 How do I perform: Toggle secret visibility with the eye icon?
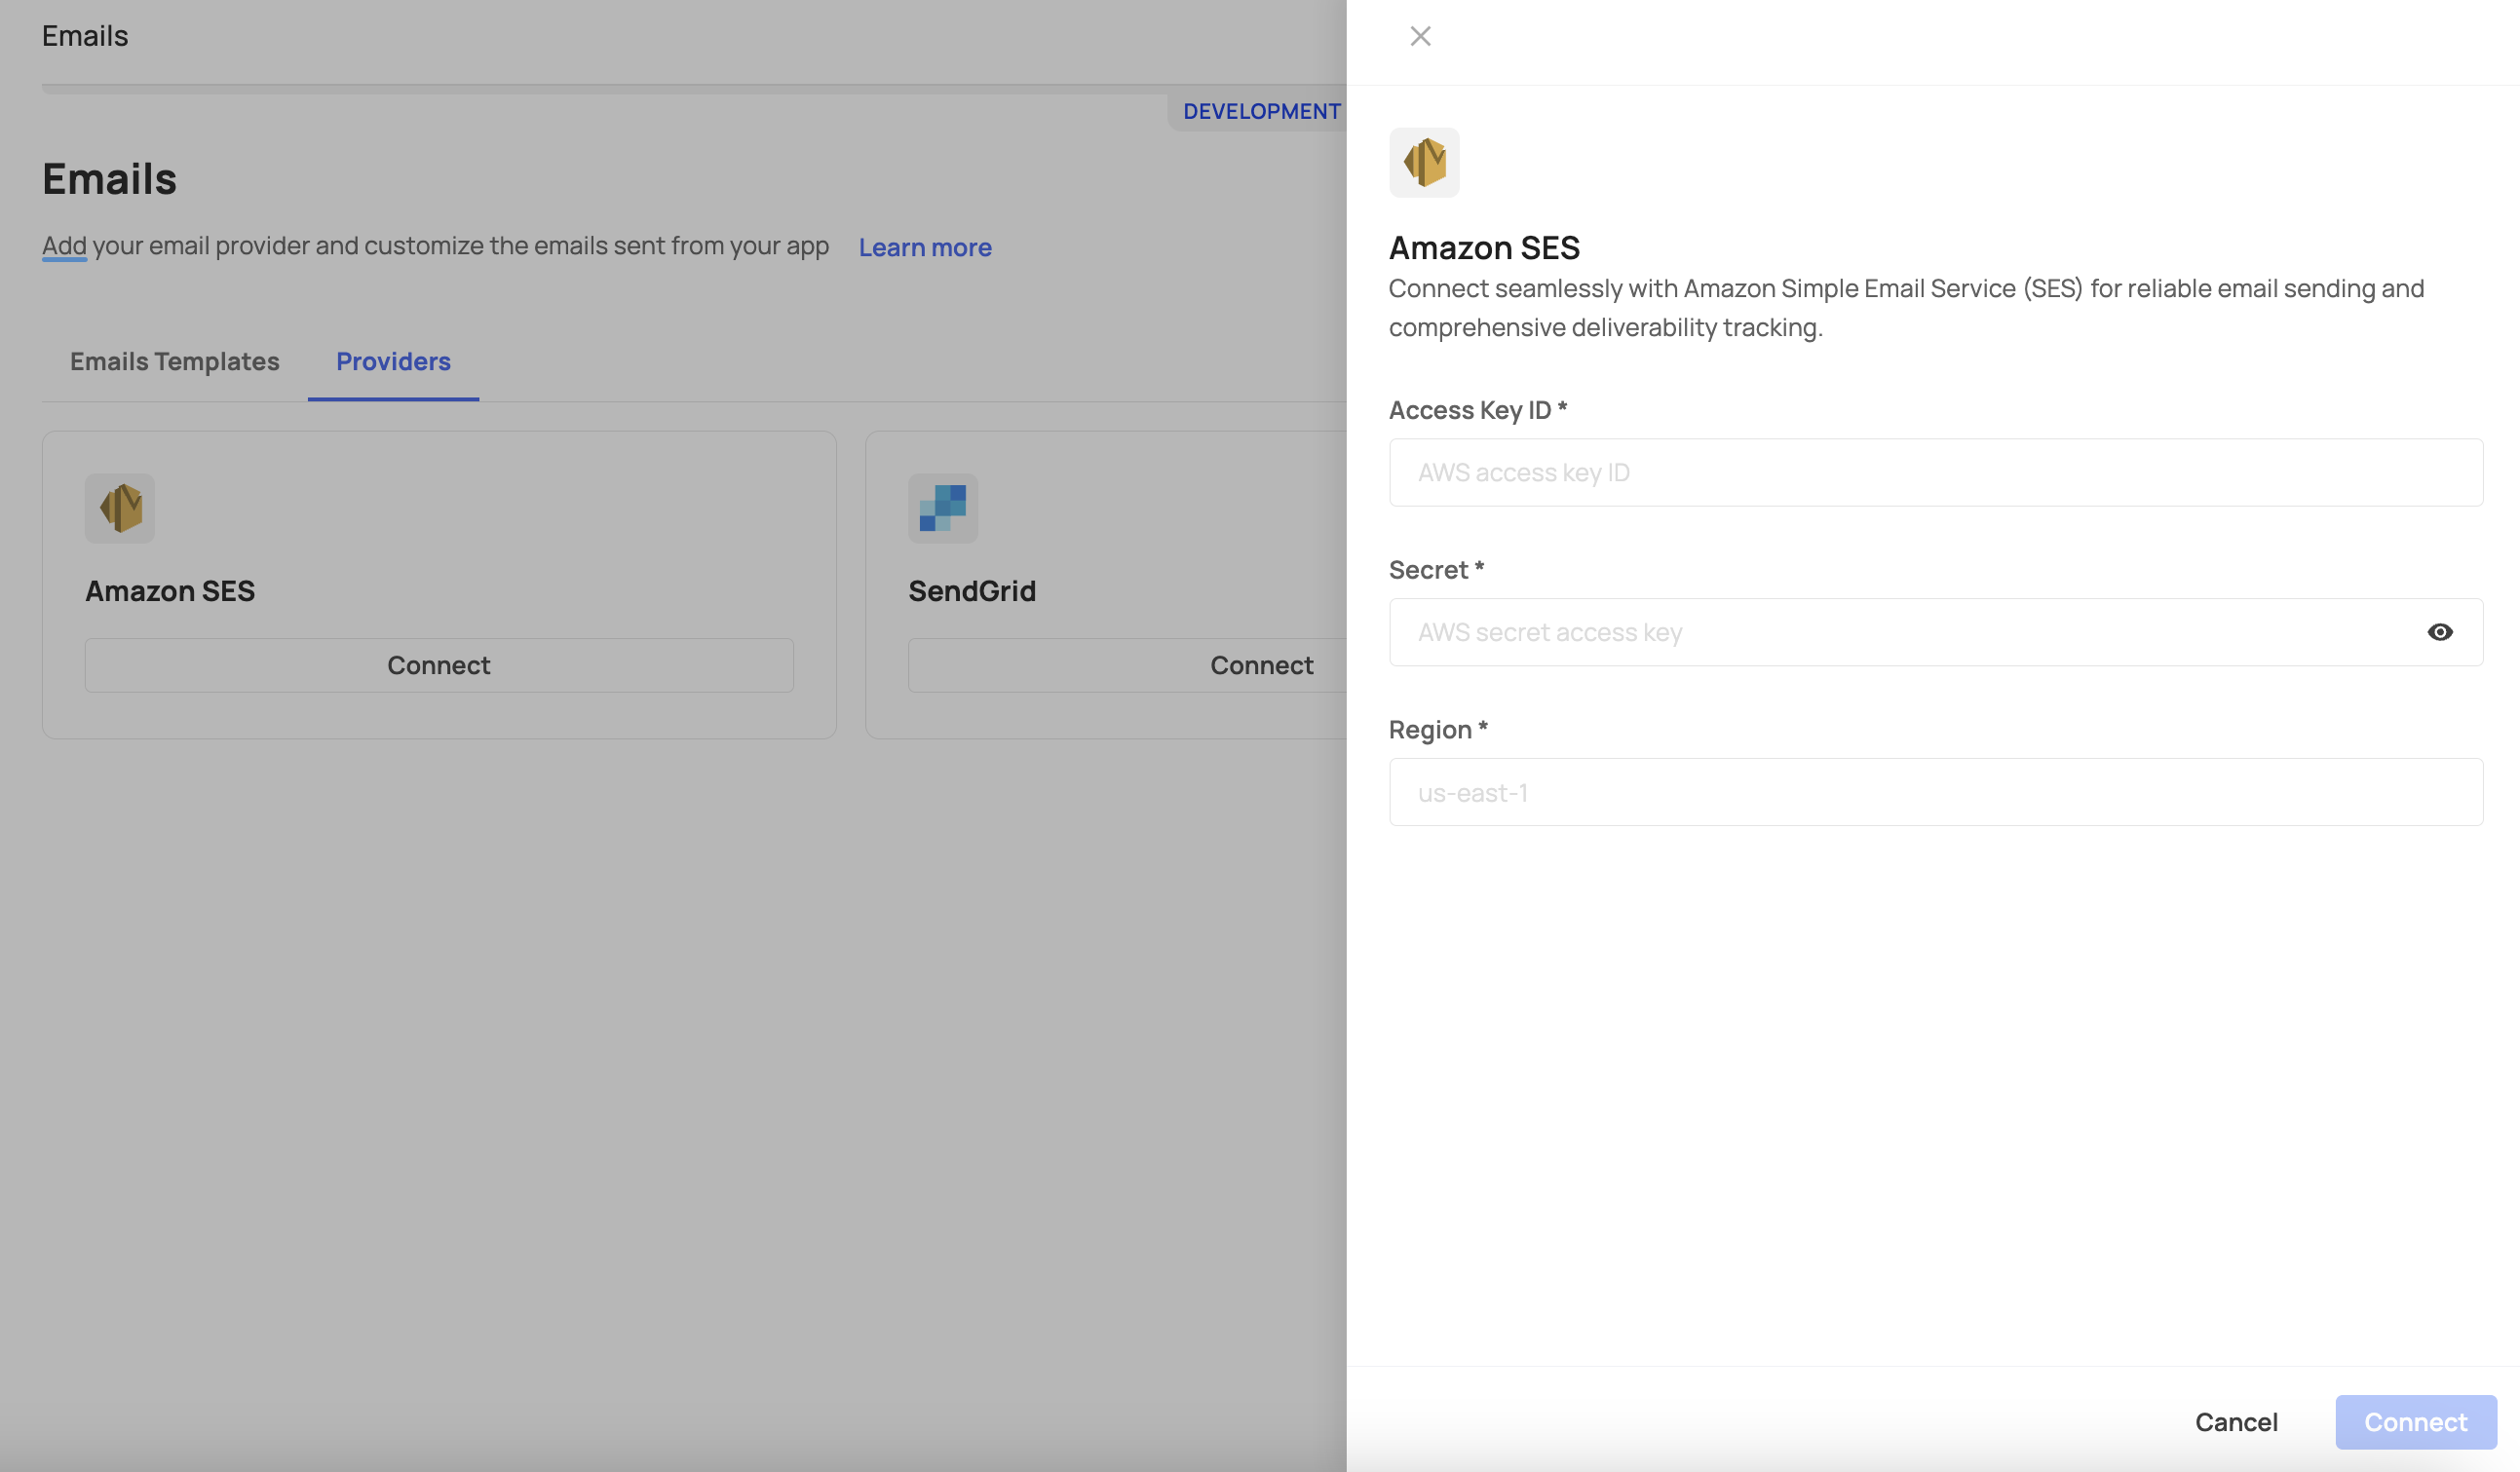click(x=2439, y=632)
